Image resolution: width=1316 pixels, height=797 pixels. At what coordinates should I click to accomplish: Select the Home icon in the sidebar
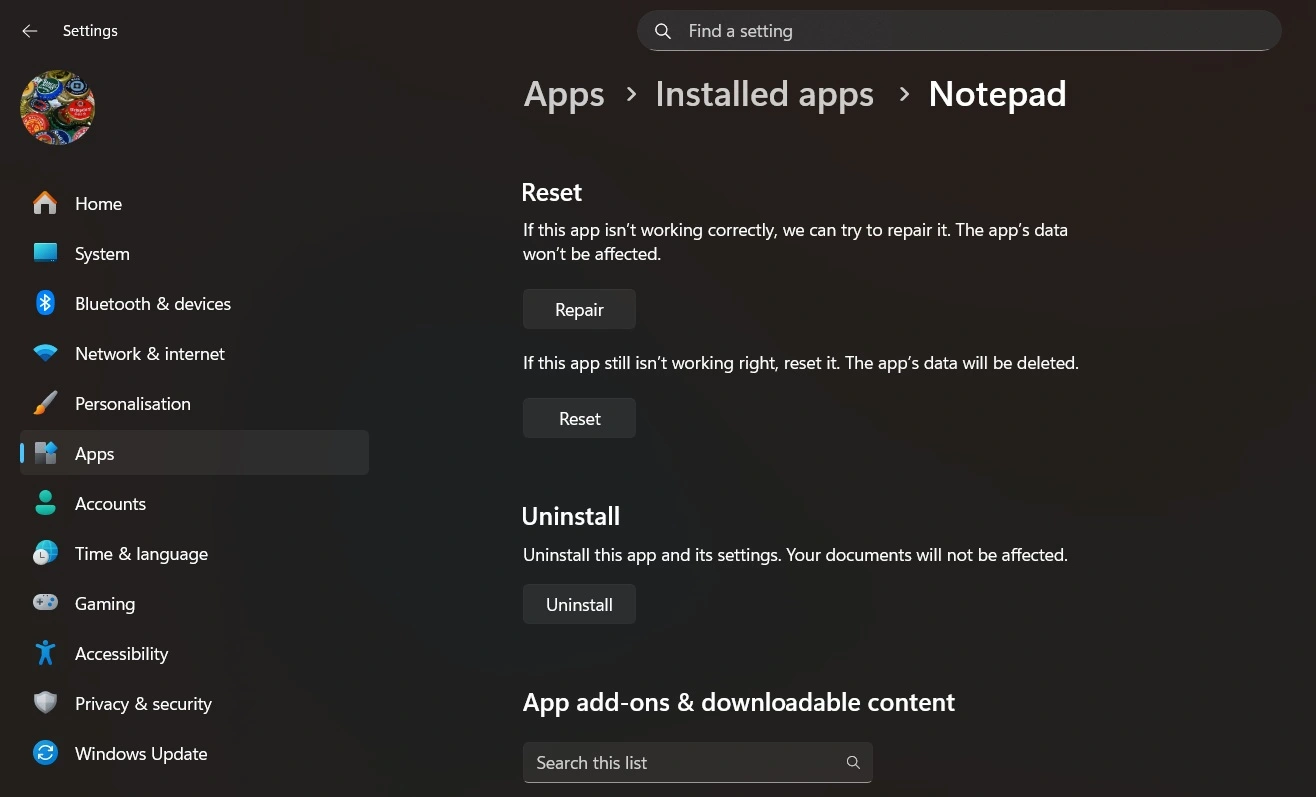point(45,203)
